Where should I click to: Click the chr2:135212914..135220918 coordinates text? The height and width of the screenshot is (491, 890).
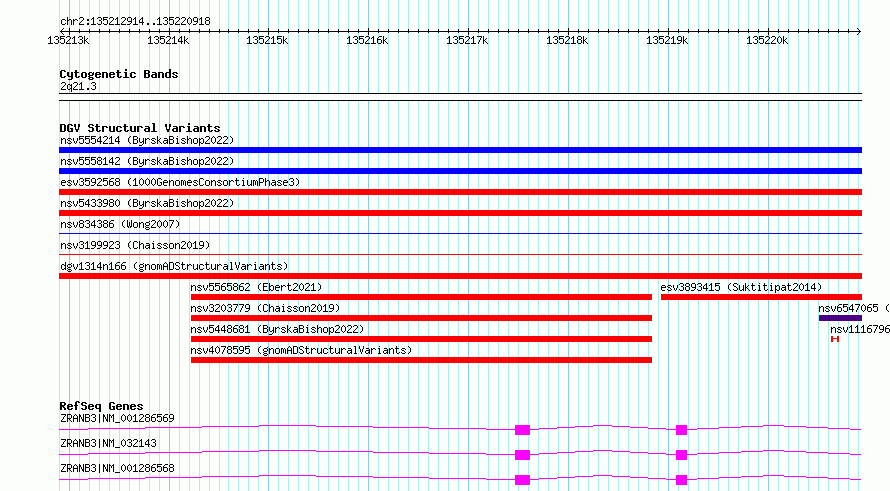coord(135,22)
